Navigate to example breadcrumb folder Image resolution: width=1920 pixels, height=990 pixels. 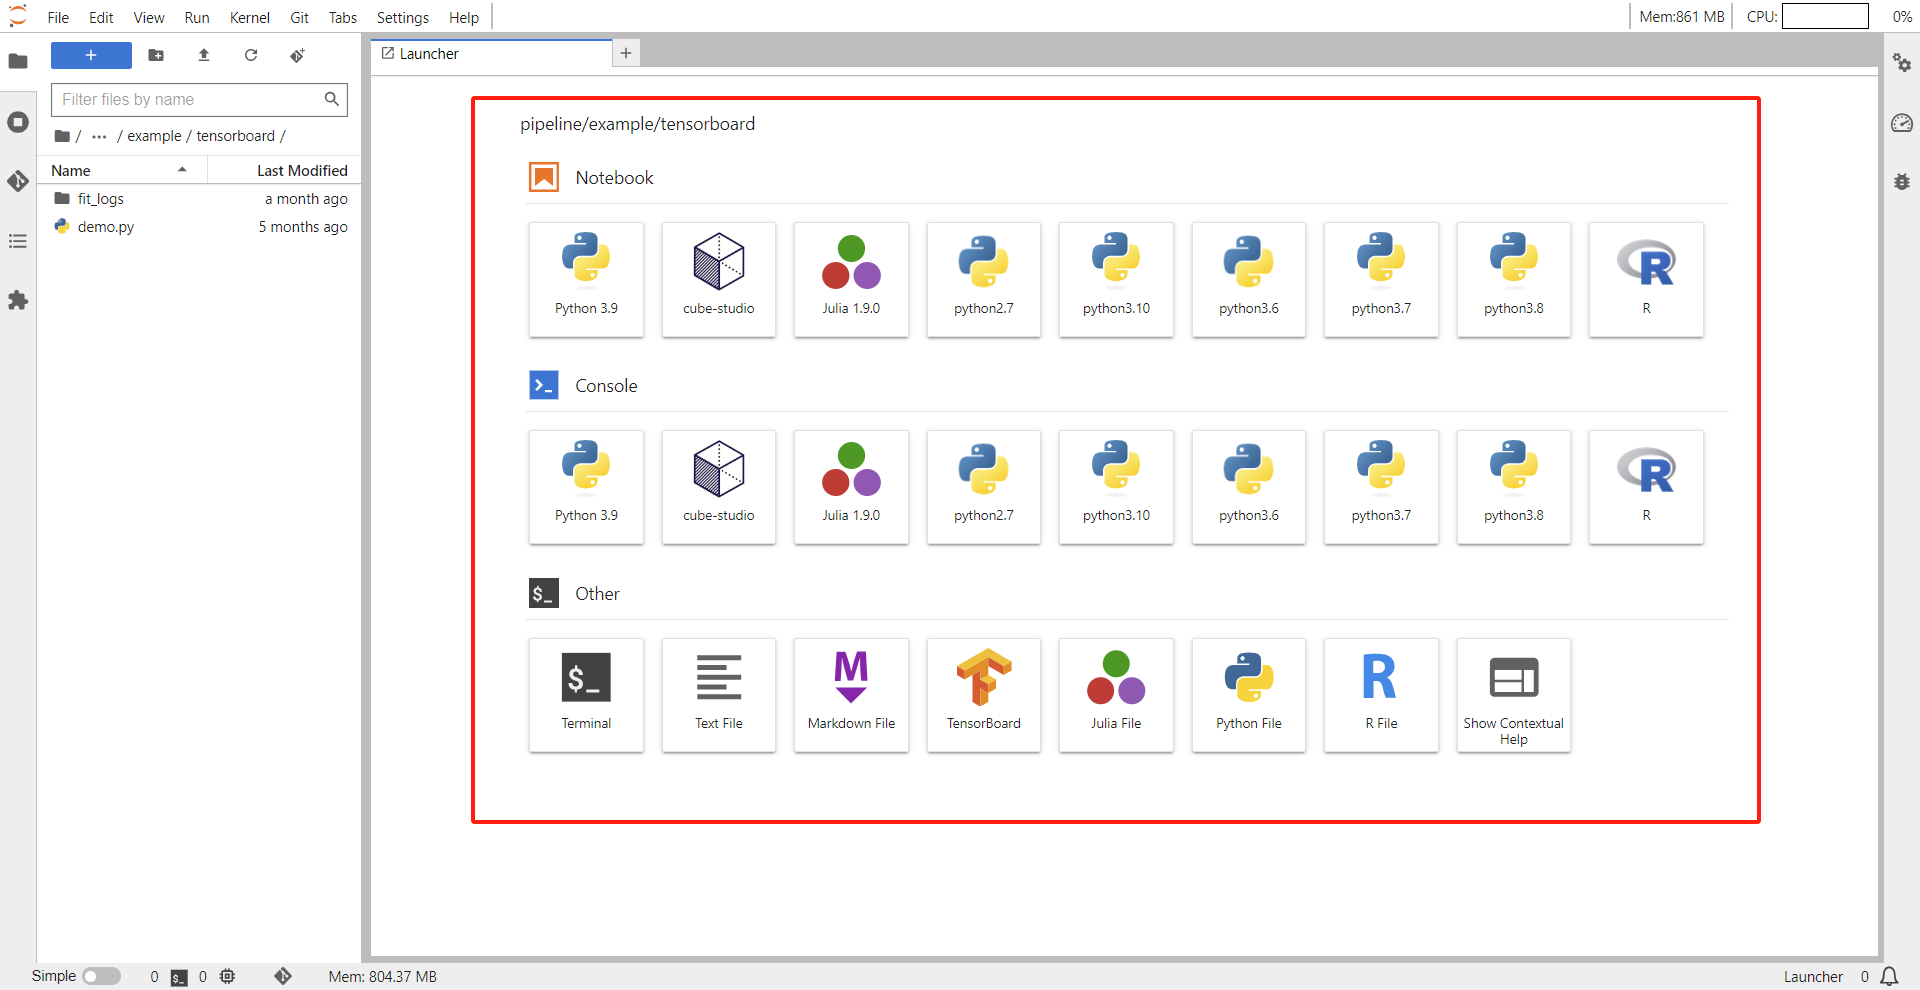click(x=154, y=136)
